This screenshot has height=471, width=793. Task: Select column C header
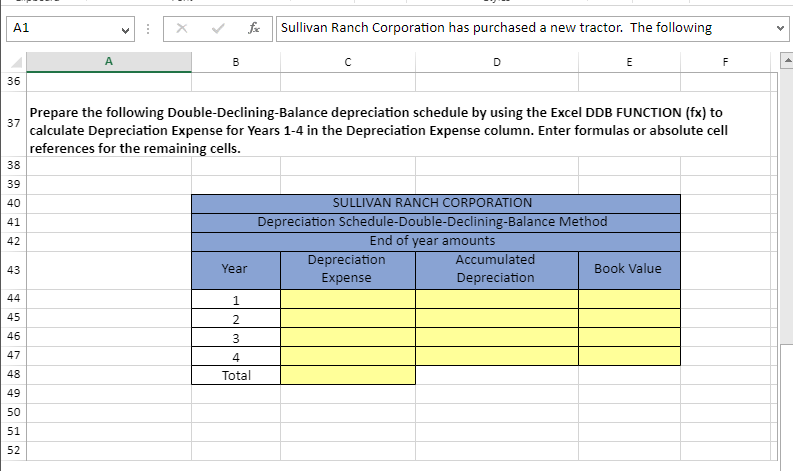tap(348, 62)
